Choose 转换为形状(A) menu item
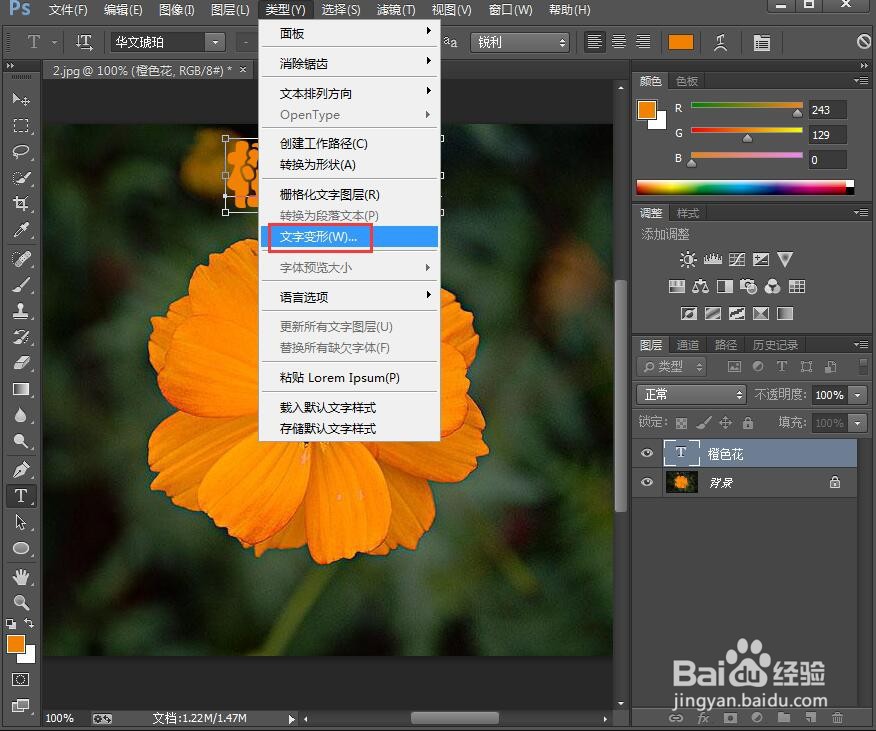 click(349, 165)
